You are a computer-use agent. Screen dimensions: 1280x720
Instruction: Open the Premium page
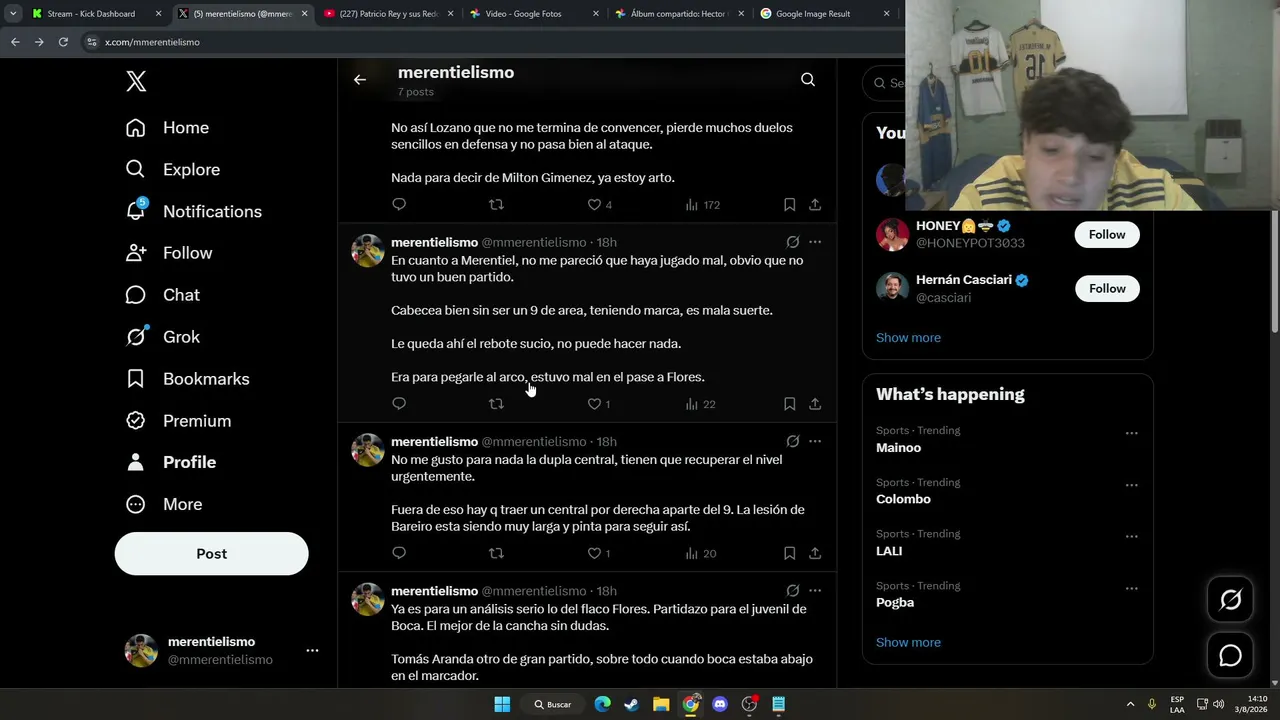coord(178,422)
